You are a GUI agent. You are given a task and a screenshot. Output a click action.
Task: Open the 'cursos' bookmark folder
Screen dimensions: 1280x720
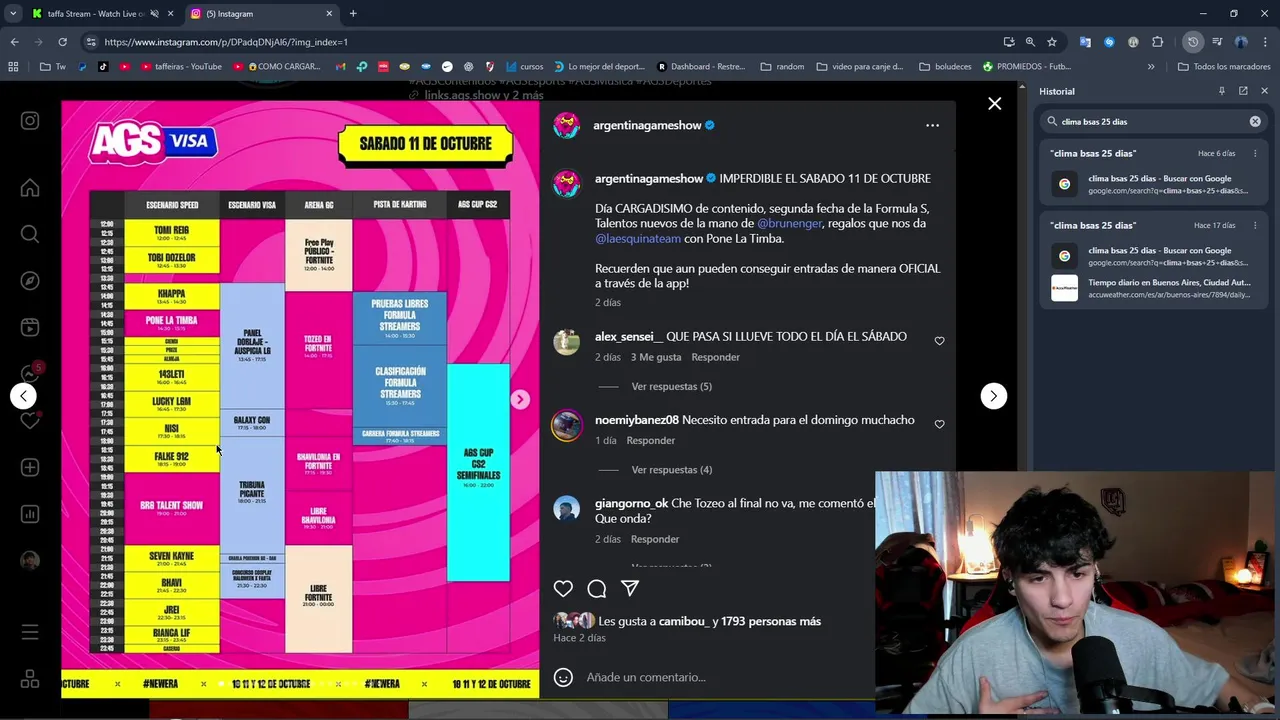[x=525, y=67]
